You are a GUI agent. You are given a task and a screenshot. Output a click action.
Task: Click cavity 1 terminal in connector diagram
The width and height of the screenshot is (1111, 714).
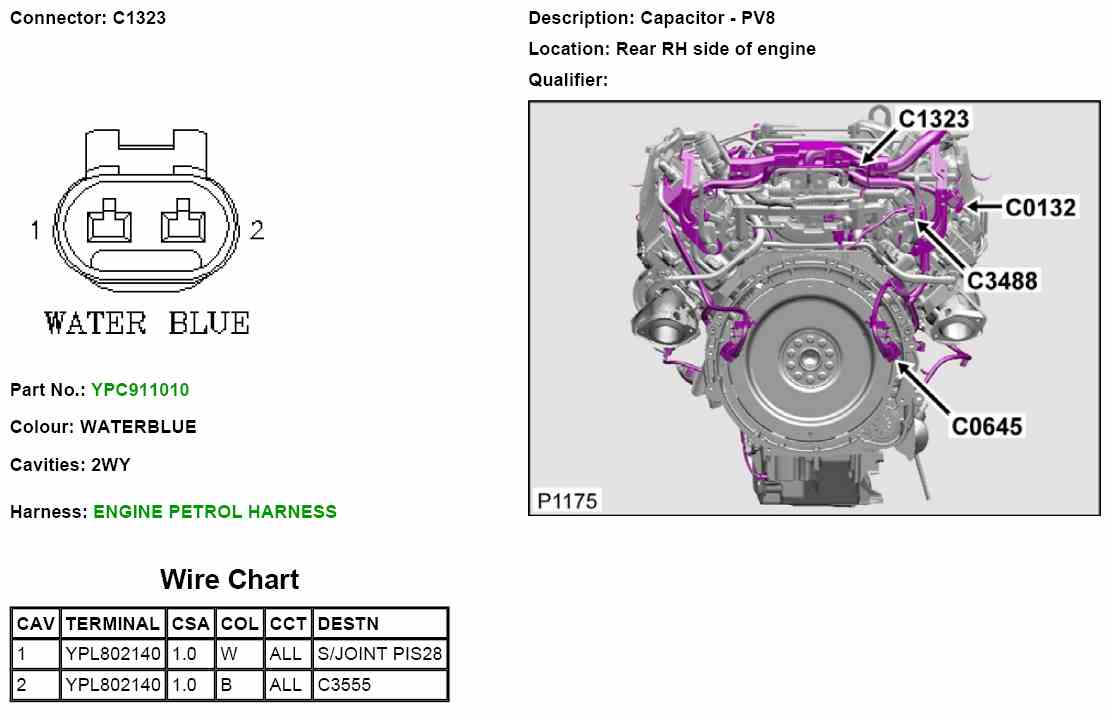coord(108,222)
